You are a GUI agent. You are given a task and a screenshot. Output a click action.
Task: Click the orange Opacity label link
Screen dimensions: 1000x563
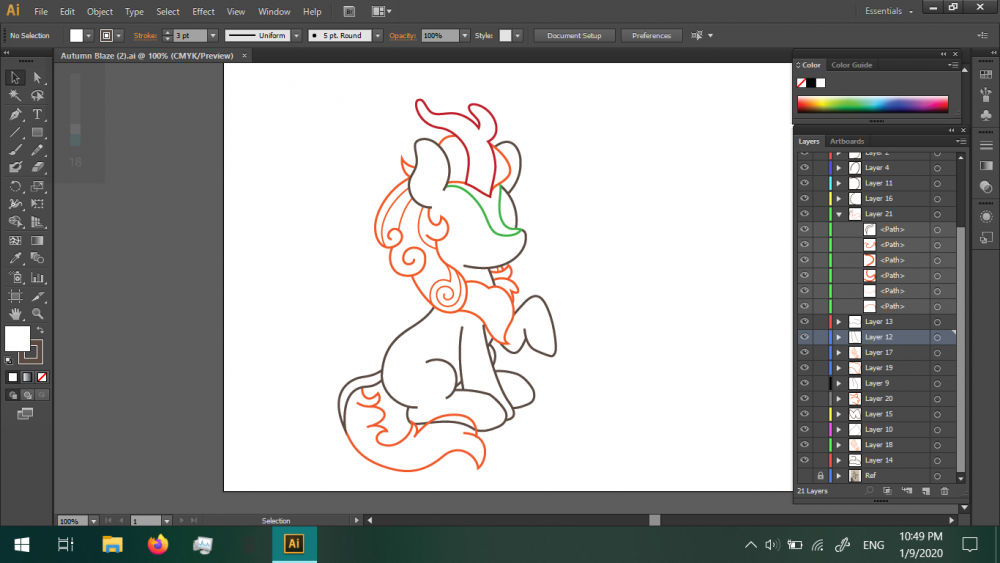pyautogui.click(x=402, y=36)
